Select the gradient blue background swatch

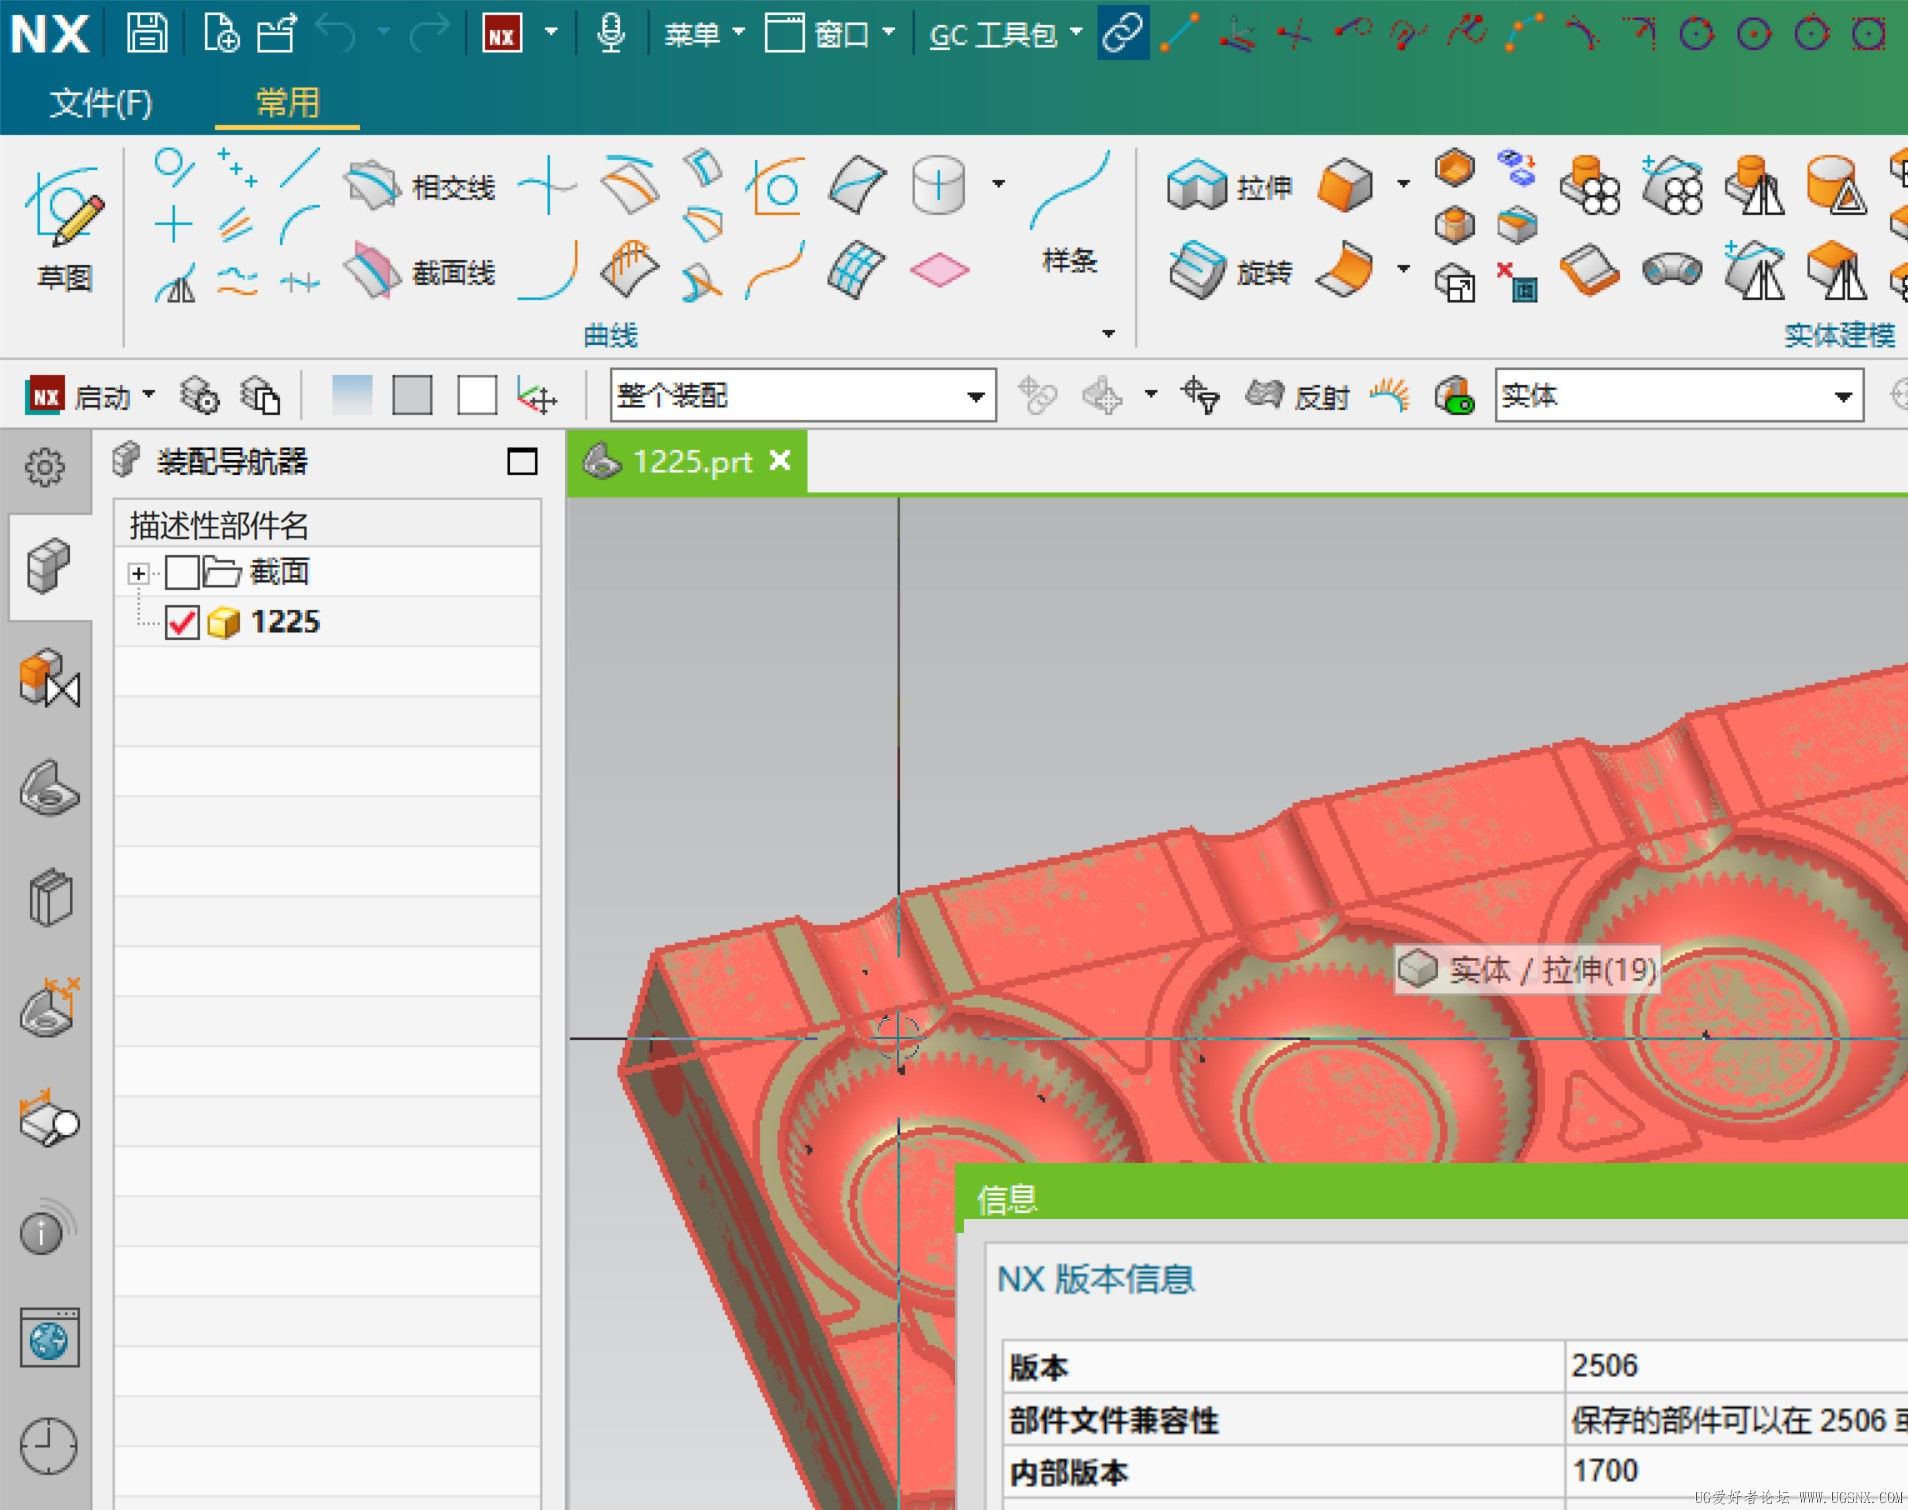(352, 395)
